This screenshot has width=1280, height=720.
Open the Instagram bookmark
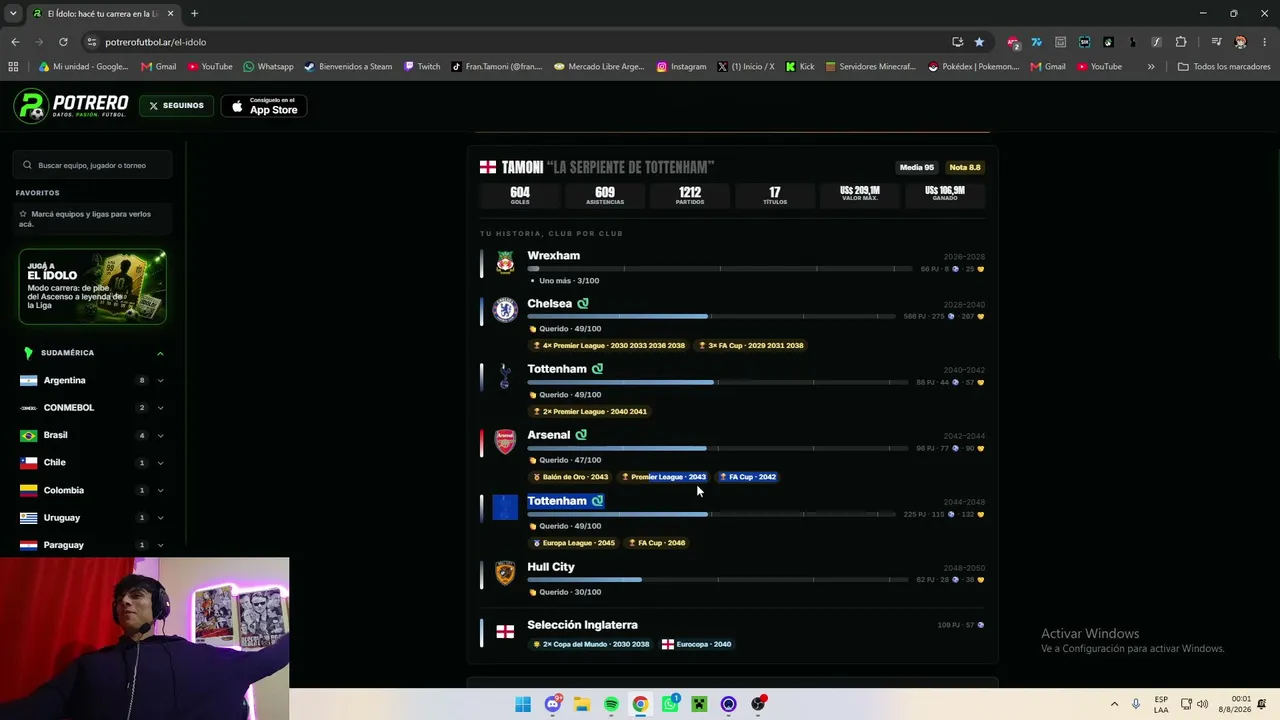point(681,67)
